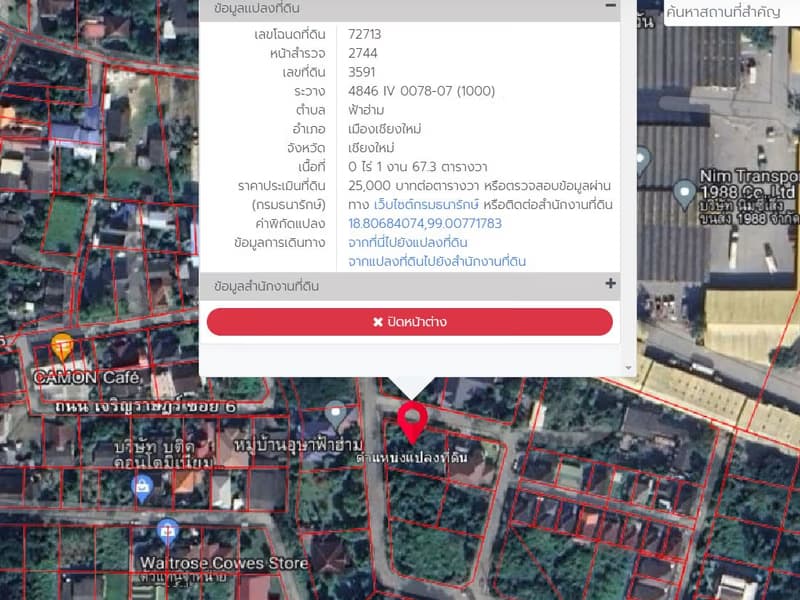Image resolution: width=800 pixels, height=600 pixels.
Task: Open the coordinates link 18.80684074,99.00771783
Action: 424,223
